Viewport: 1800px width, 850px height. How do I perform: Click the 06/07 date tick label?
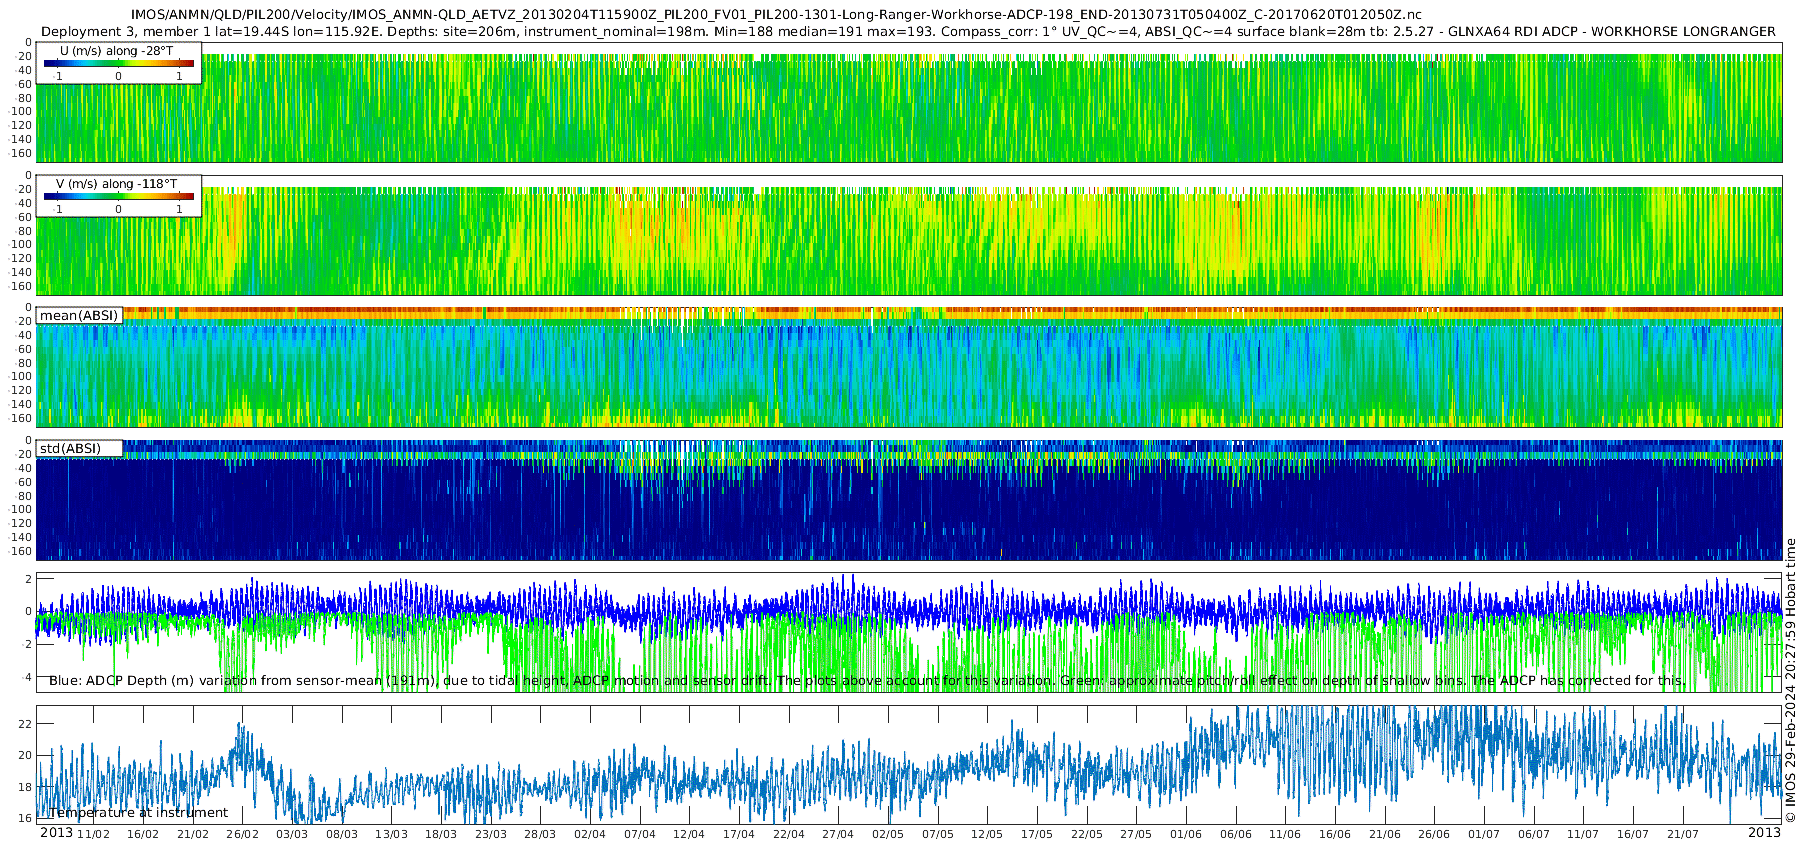(x=1534, y=834)
